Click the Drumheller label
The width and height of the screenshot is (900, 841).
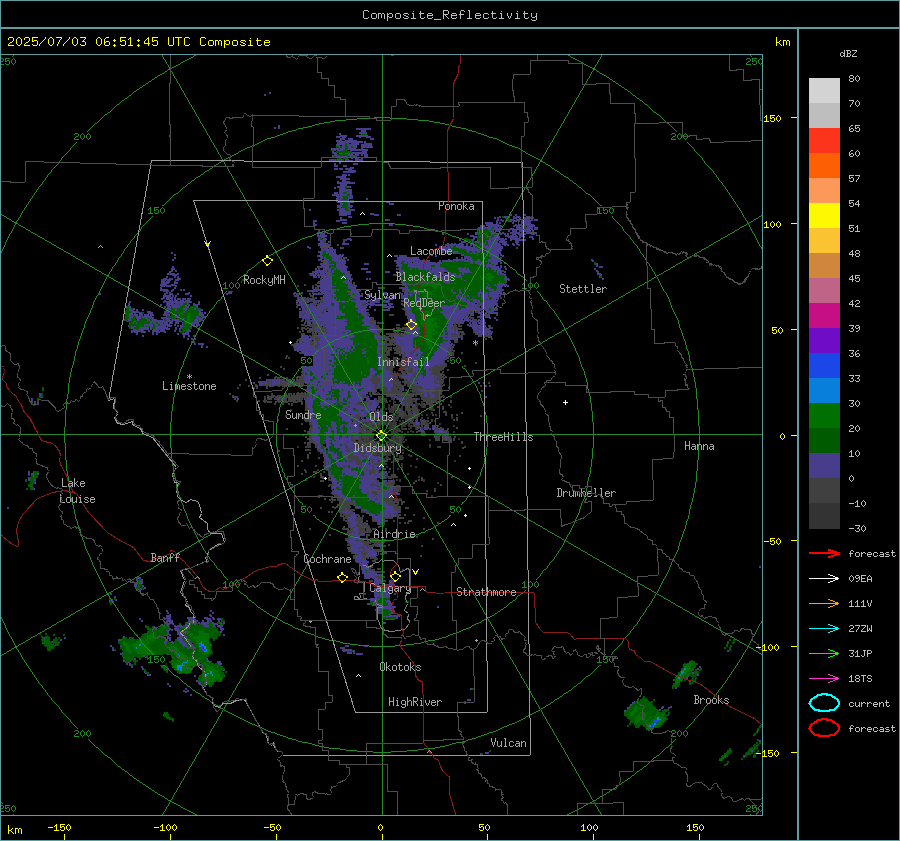586,493
